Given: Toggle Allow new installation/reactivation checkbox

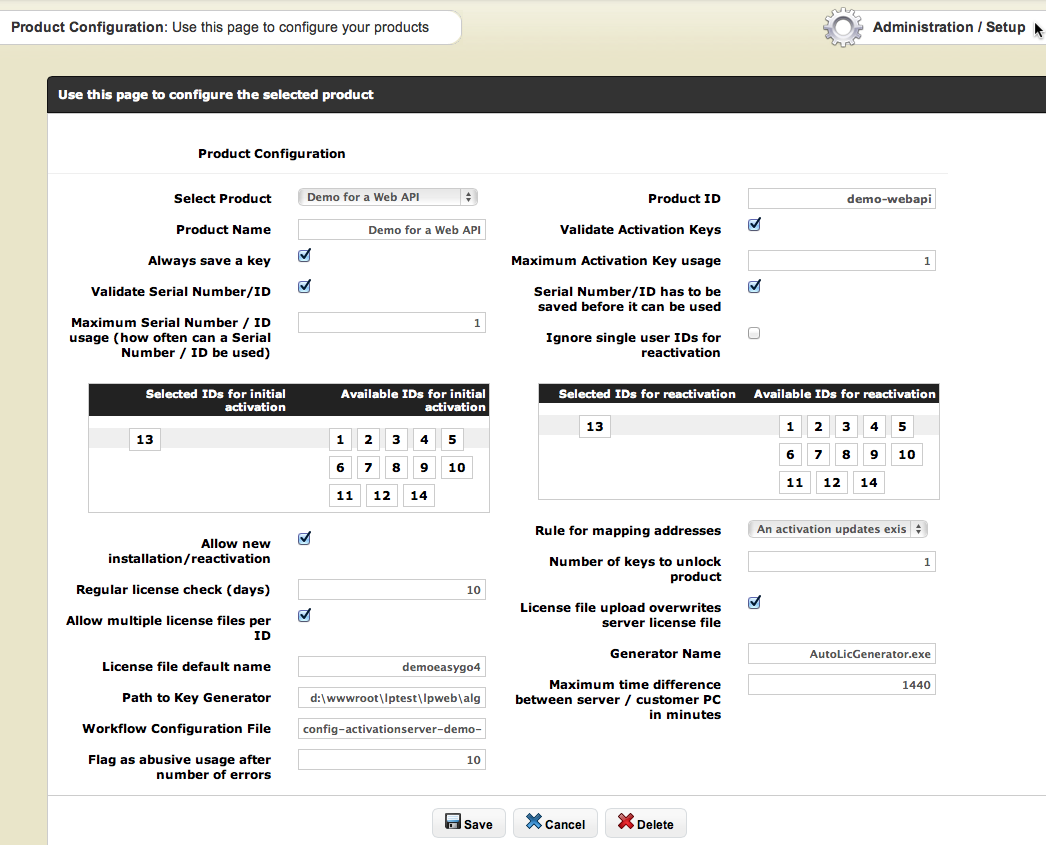Looking at the screenshot, I should 304,539.
